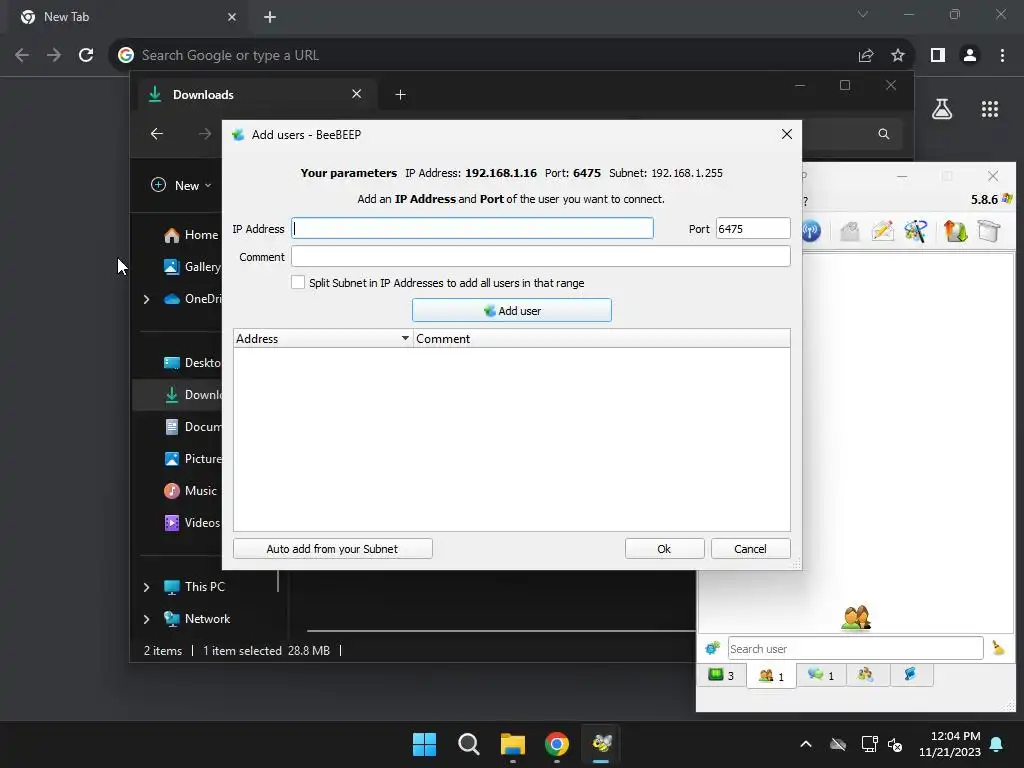Click the IP Address input field
Screen dimensions: 1024x768
[x=472, y=229]
